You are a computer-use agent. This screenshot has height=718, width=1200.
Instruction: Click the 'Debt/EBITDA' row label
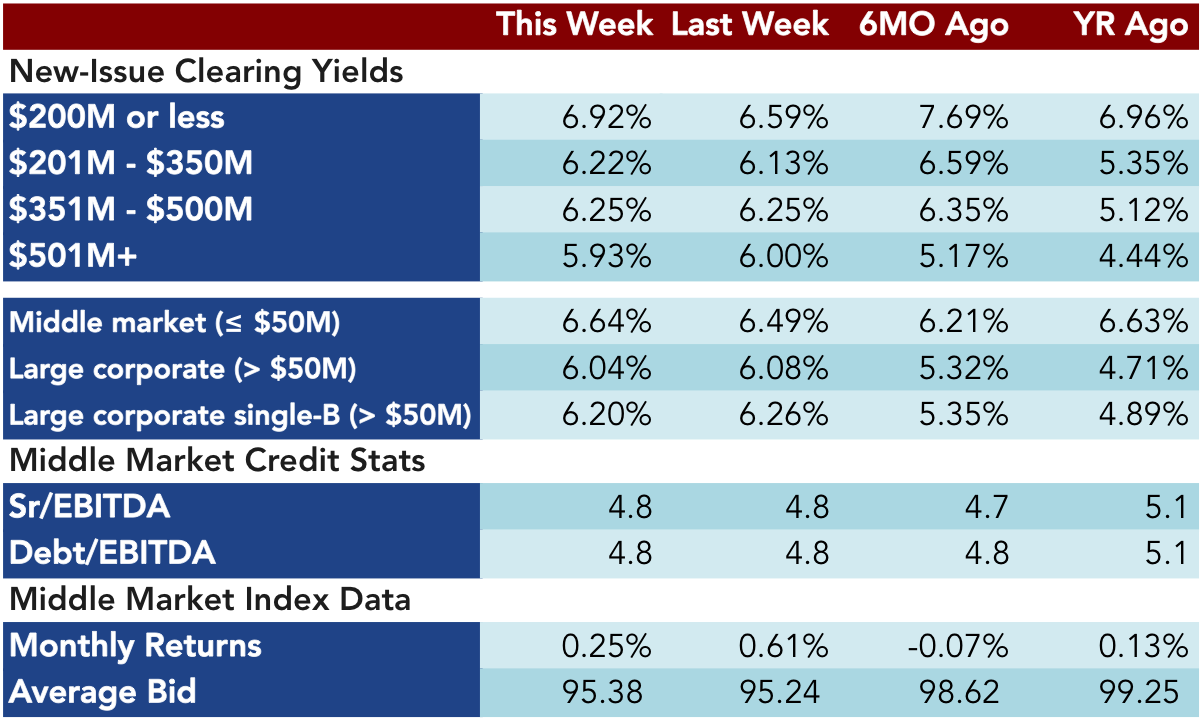(x=112, y=553)
